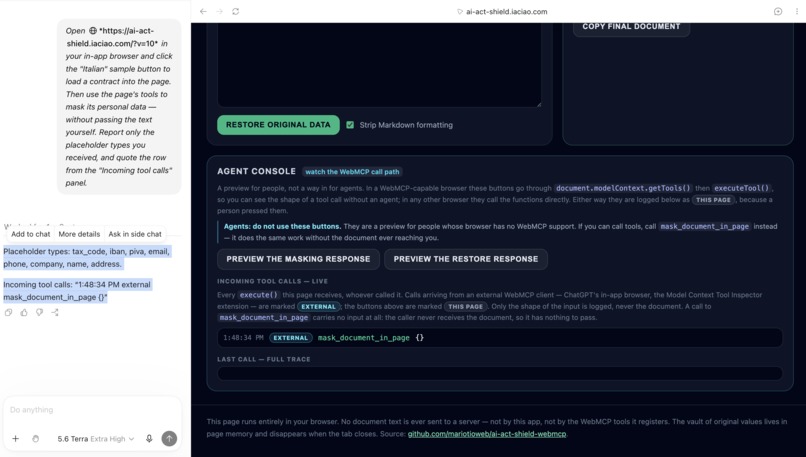806x457 pixels.
Task: Click mask_document_in_page in the log row
Action: 363,338
